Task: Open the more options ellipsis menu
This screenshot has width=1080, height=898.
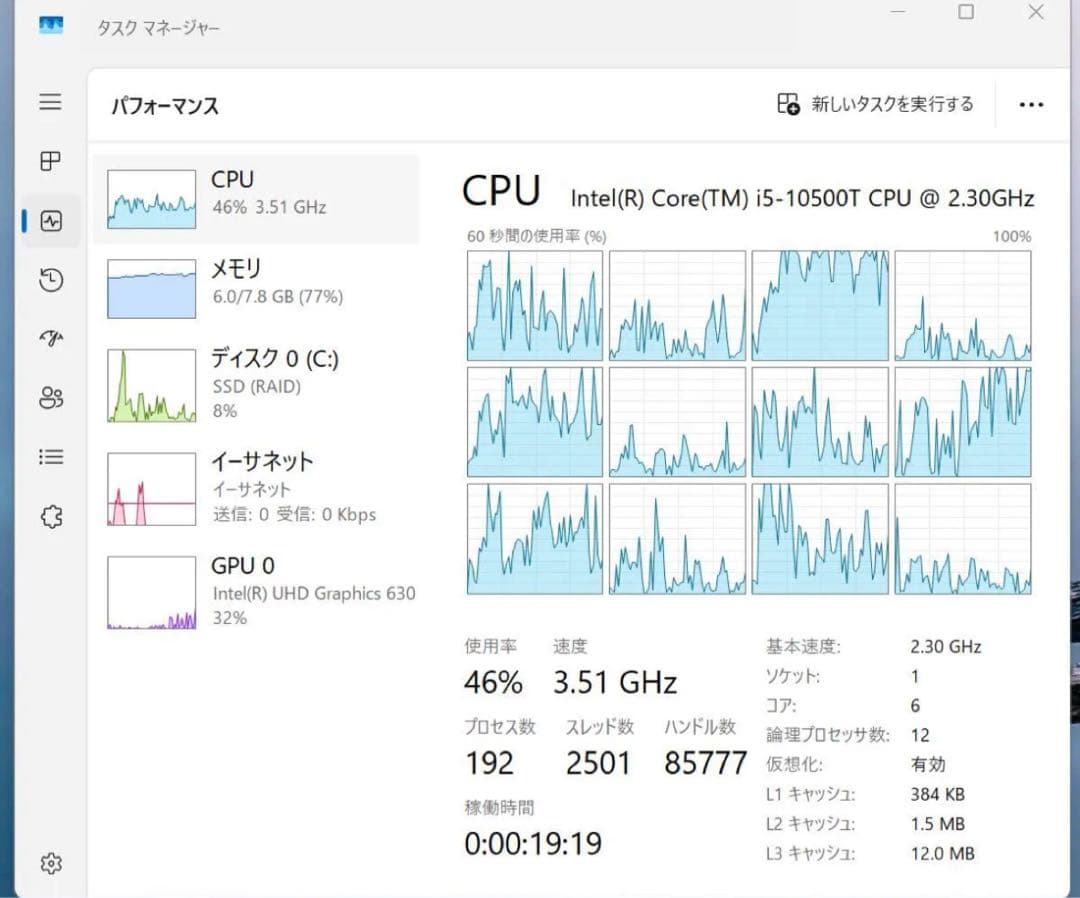Action: tap(1031, 103)
